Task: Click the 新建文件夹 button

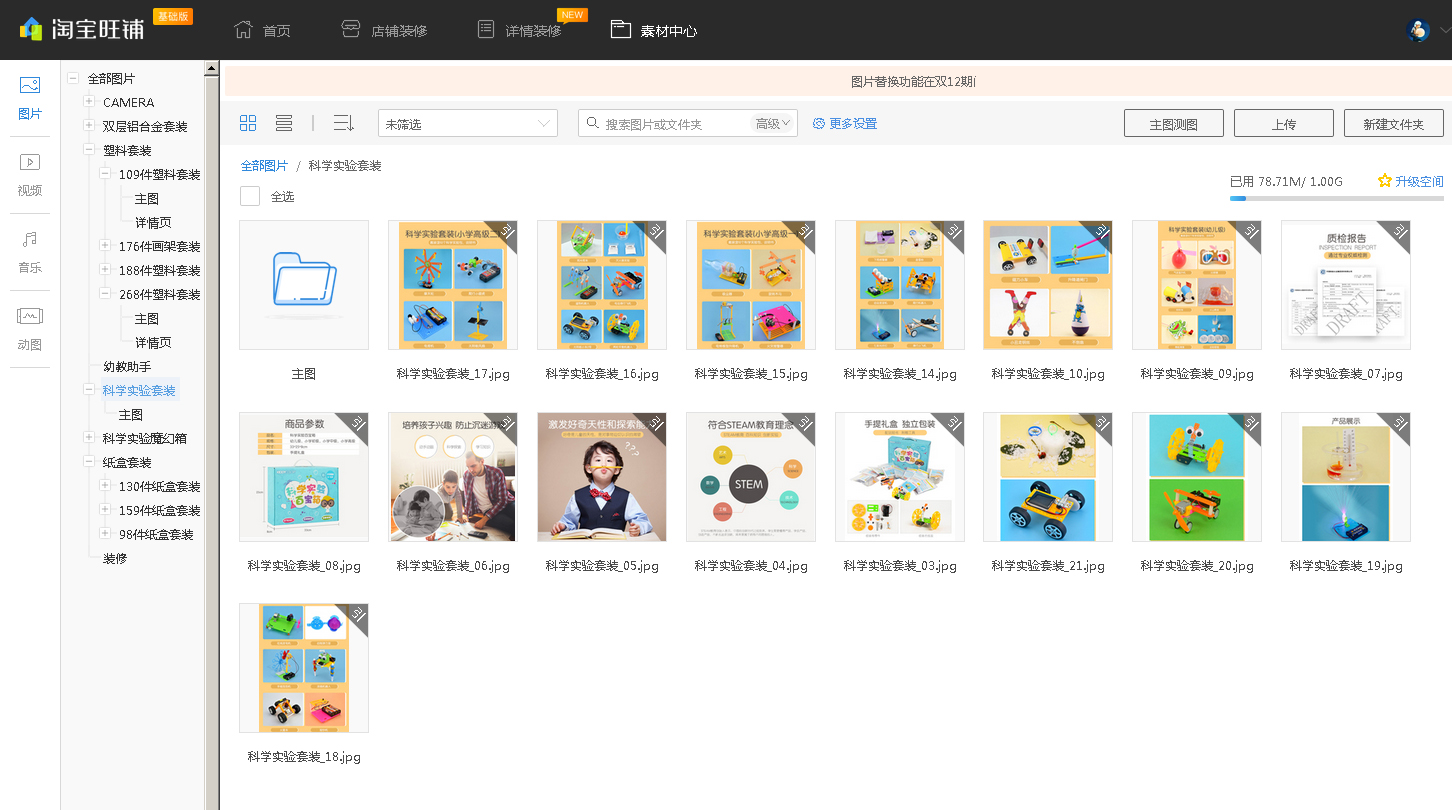Action: click(x=1393, y=124)
